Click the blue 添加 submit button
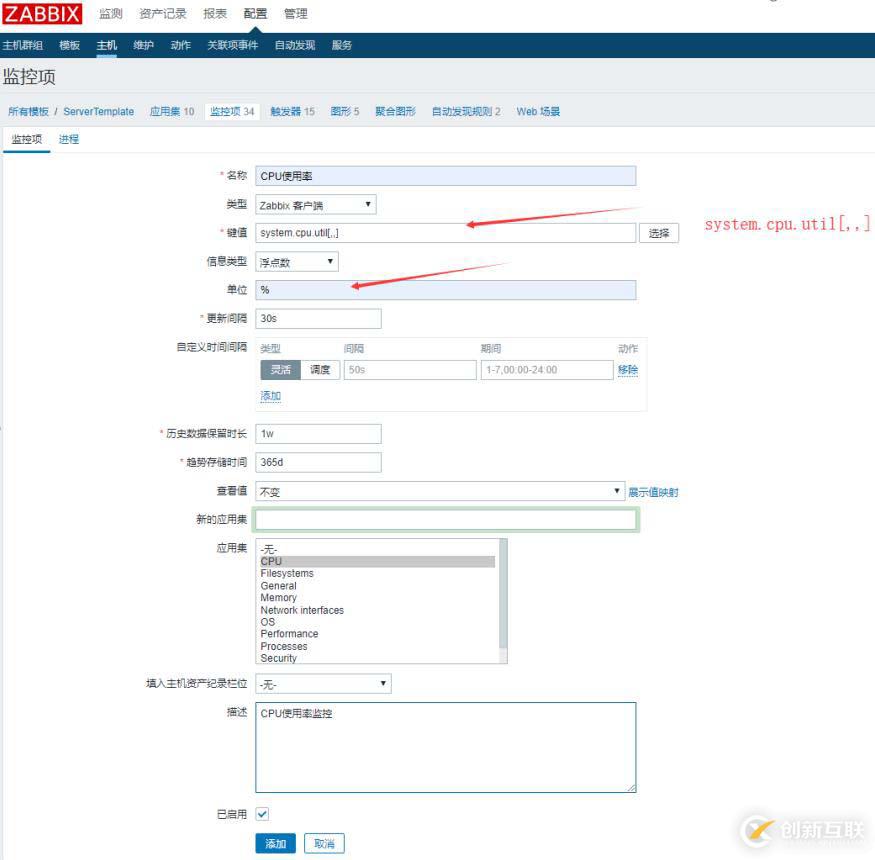 click(275, 843)
